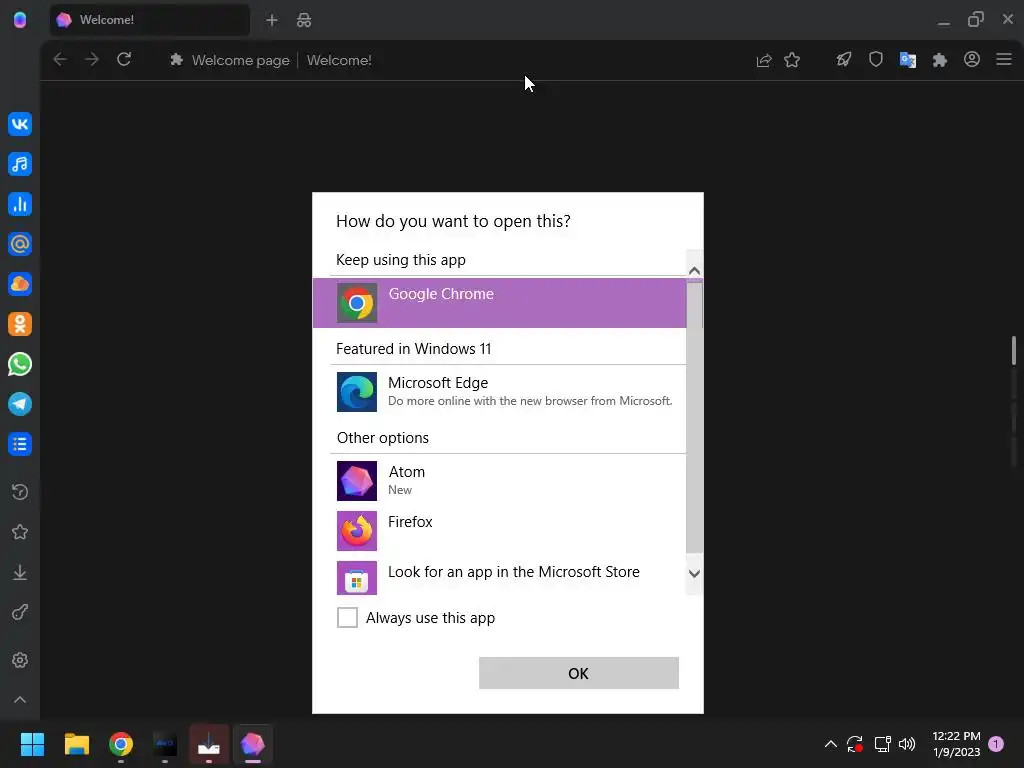Open browsing history from sidebar
1024x768 pixels.
point(20,492)
